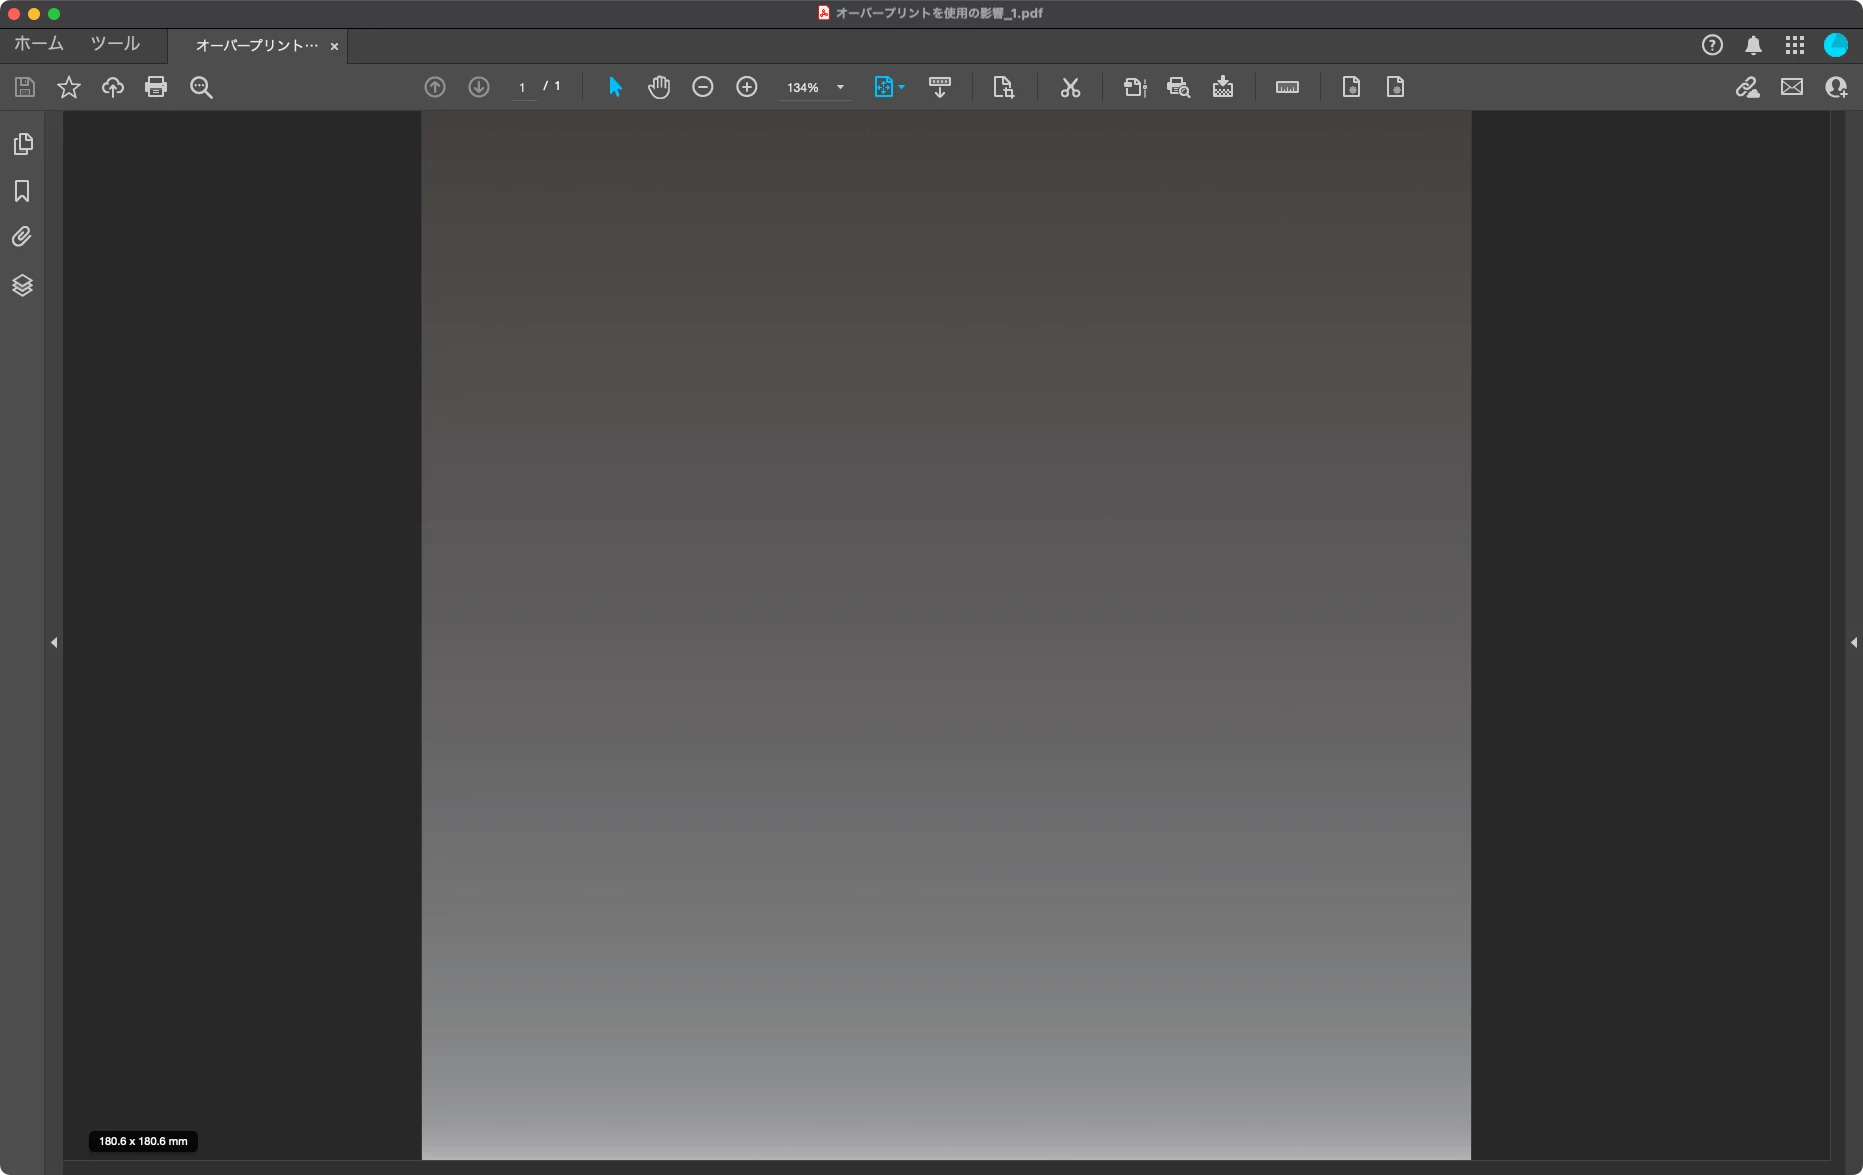Select the オーバープリント document tab
Screen dimensions: 1863x1175
click(256, 46)
